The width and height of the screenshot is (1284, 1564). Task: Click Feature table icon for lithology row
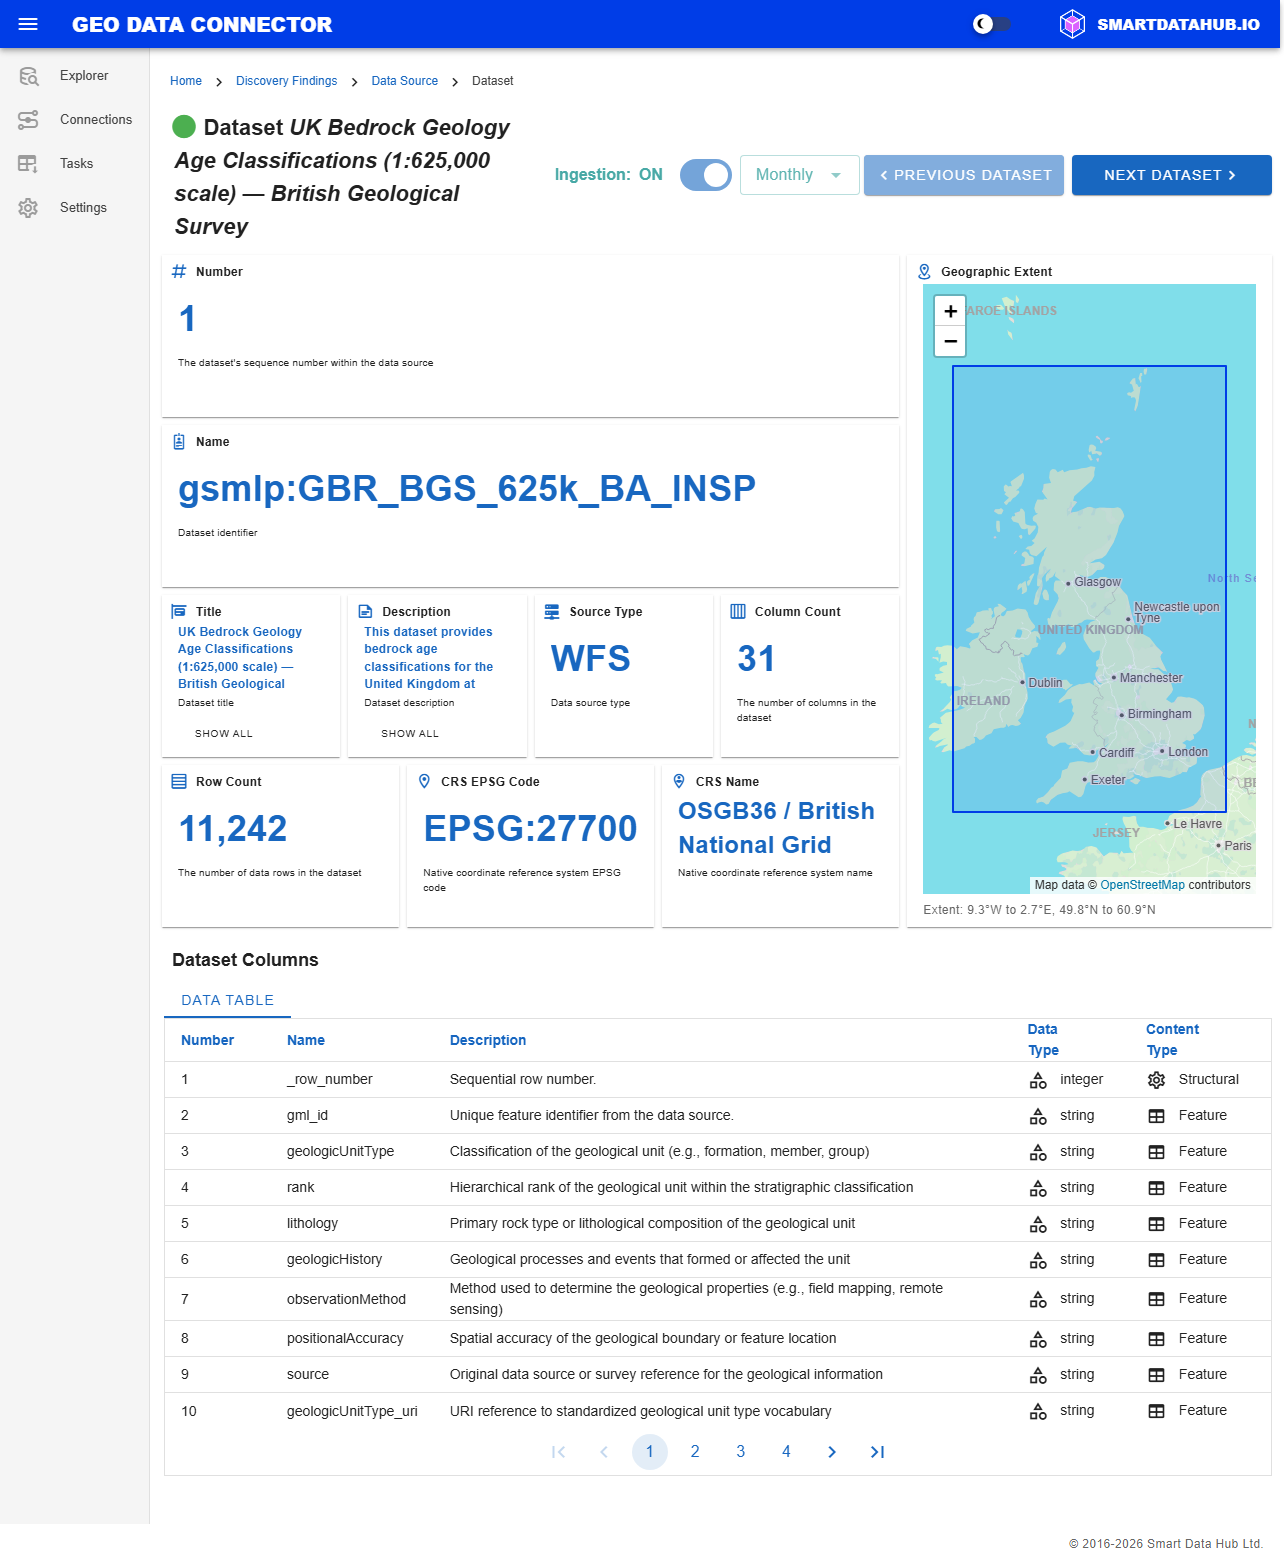[1156, 1224]
